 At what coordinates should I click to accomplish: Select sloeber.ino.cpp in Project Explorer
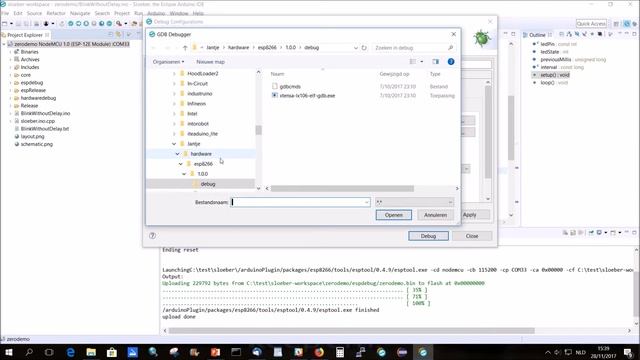38,121
